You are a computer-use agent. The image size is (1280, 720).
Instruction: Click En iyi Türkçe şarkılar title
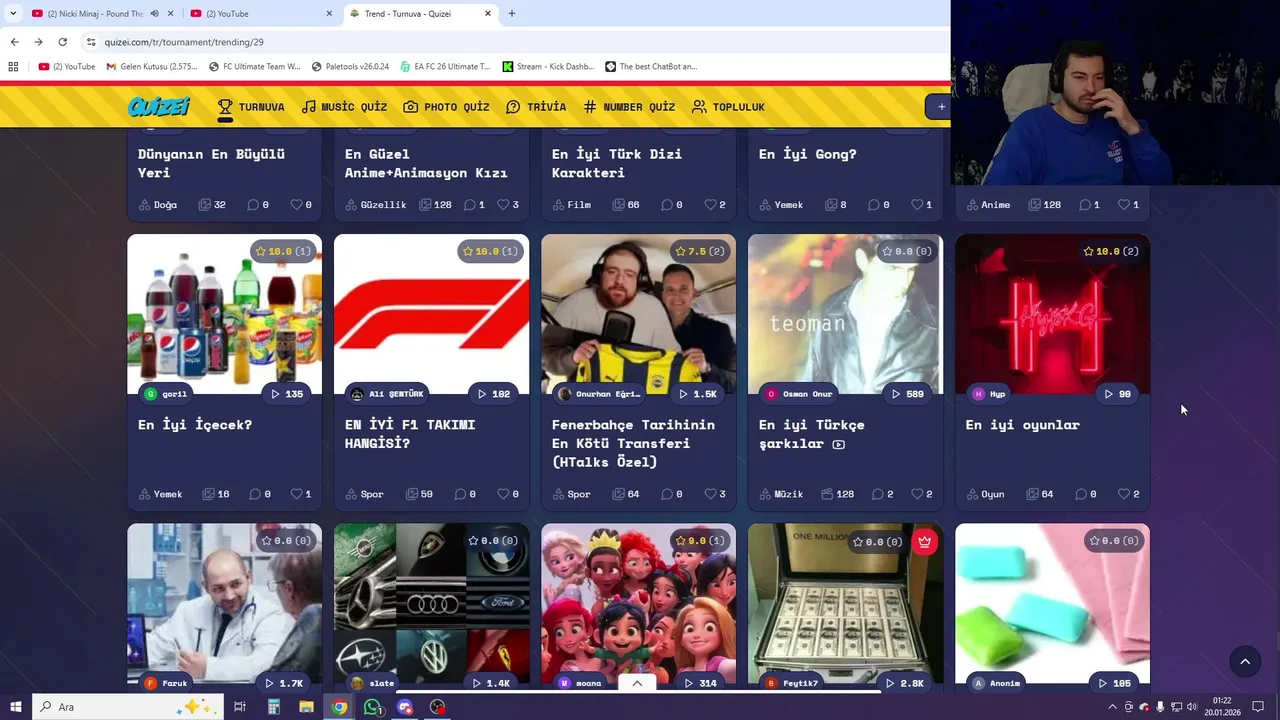coord(811,434)
